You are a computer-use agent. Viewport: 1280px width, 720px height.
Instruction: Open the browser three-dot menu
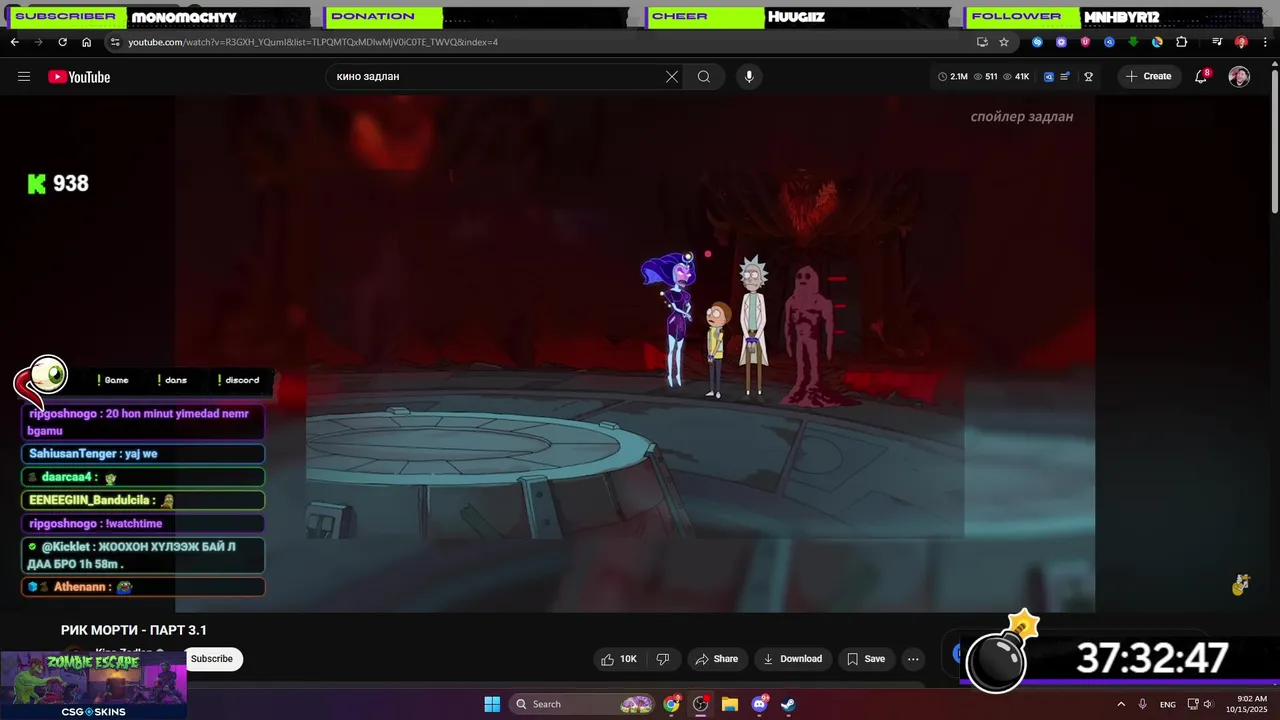(1265, 42)
